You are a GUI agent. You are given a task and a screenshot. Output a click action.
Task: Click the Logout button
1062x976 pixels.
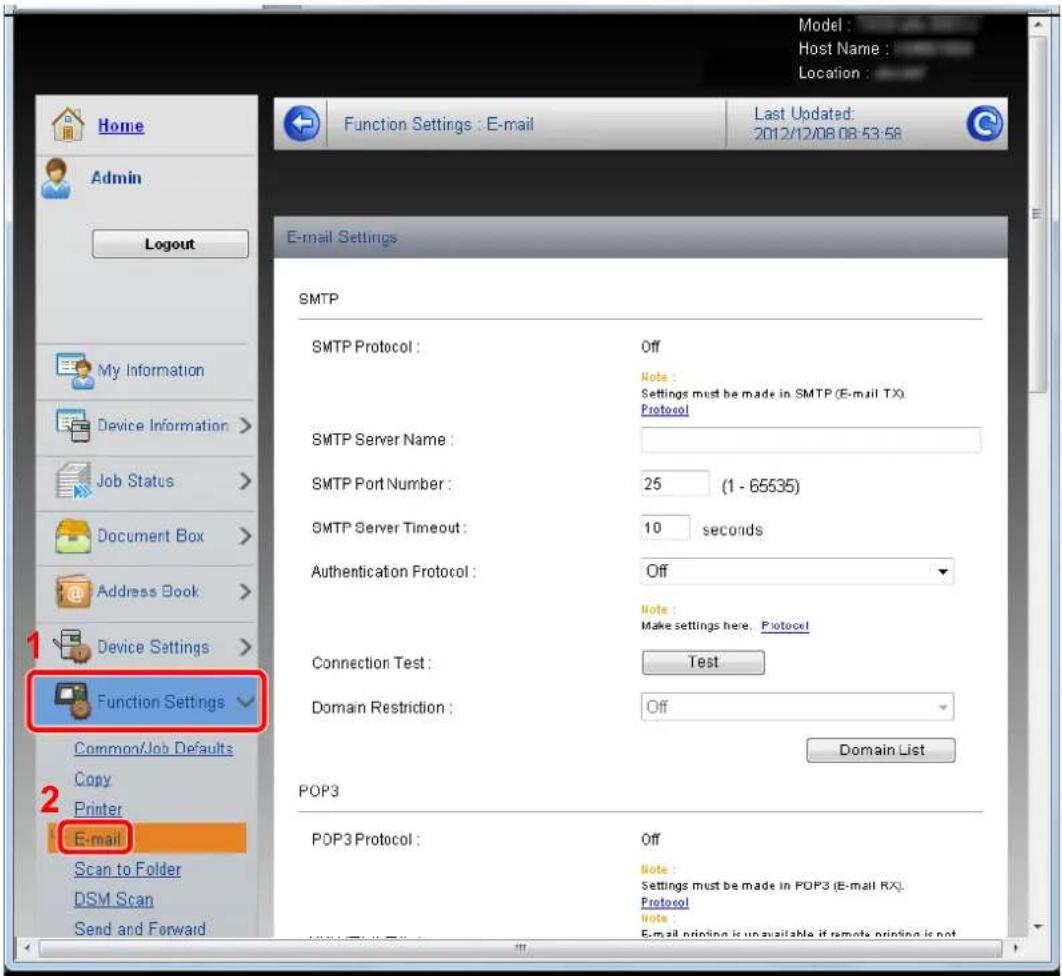170,244
